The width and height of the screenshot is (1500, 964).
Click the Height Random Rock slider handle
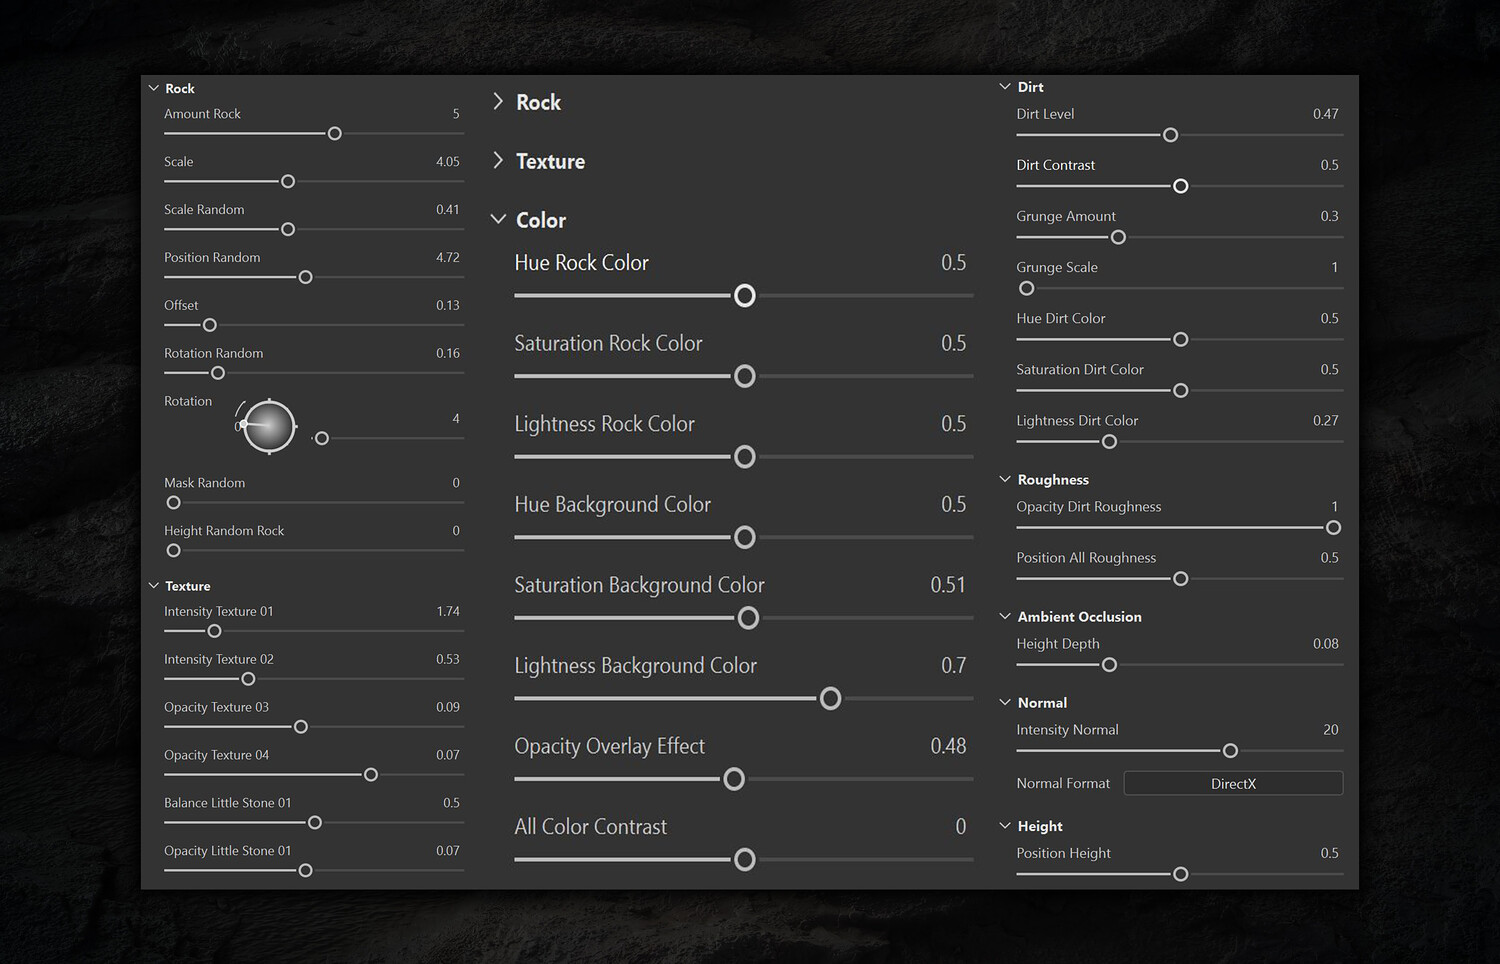click(x=174, y=550)
